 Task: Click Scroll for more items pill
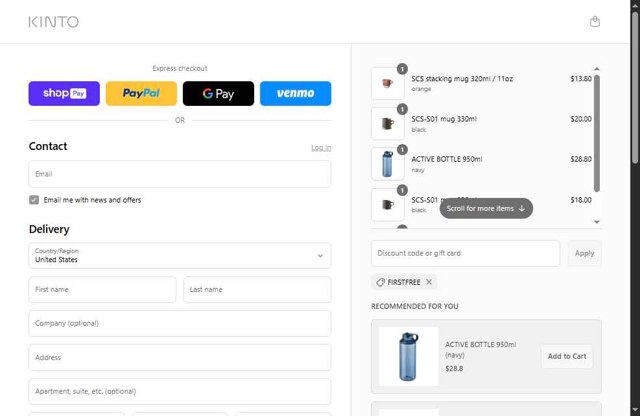click(486, 209)
